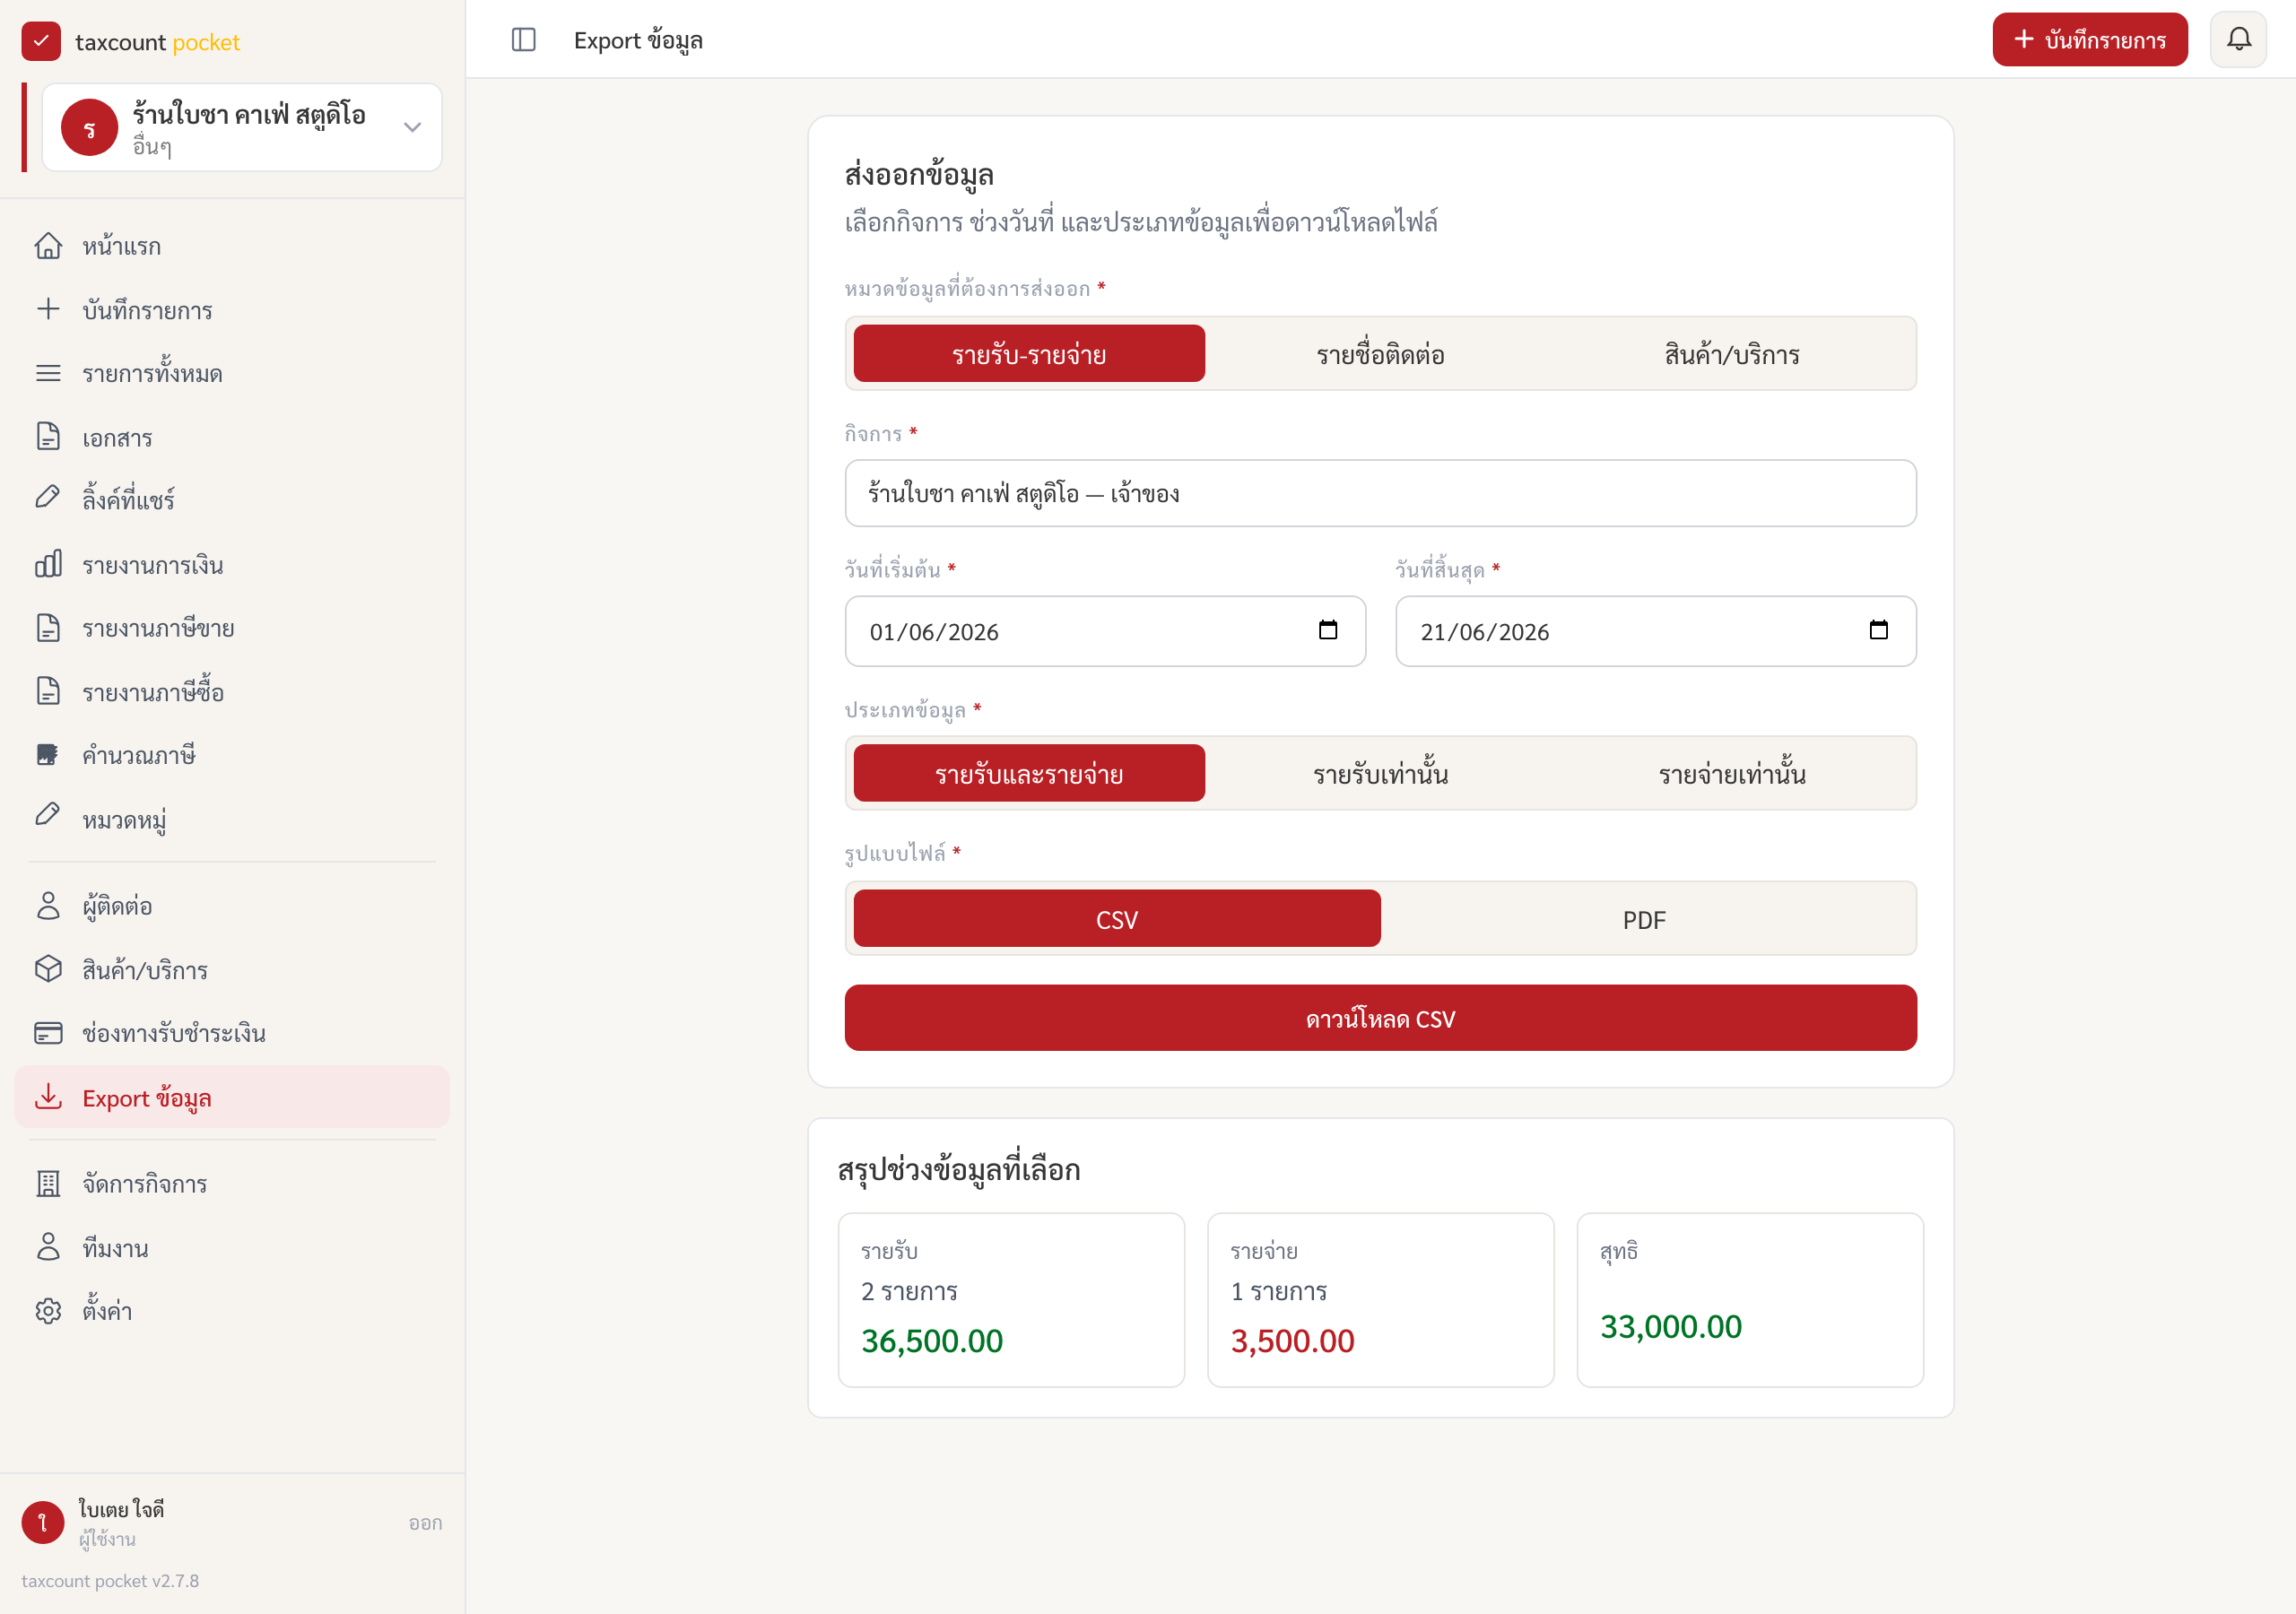Click ออก to log out

(425, 1522)
